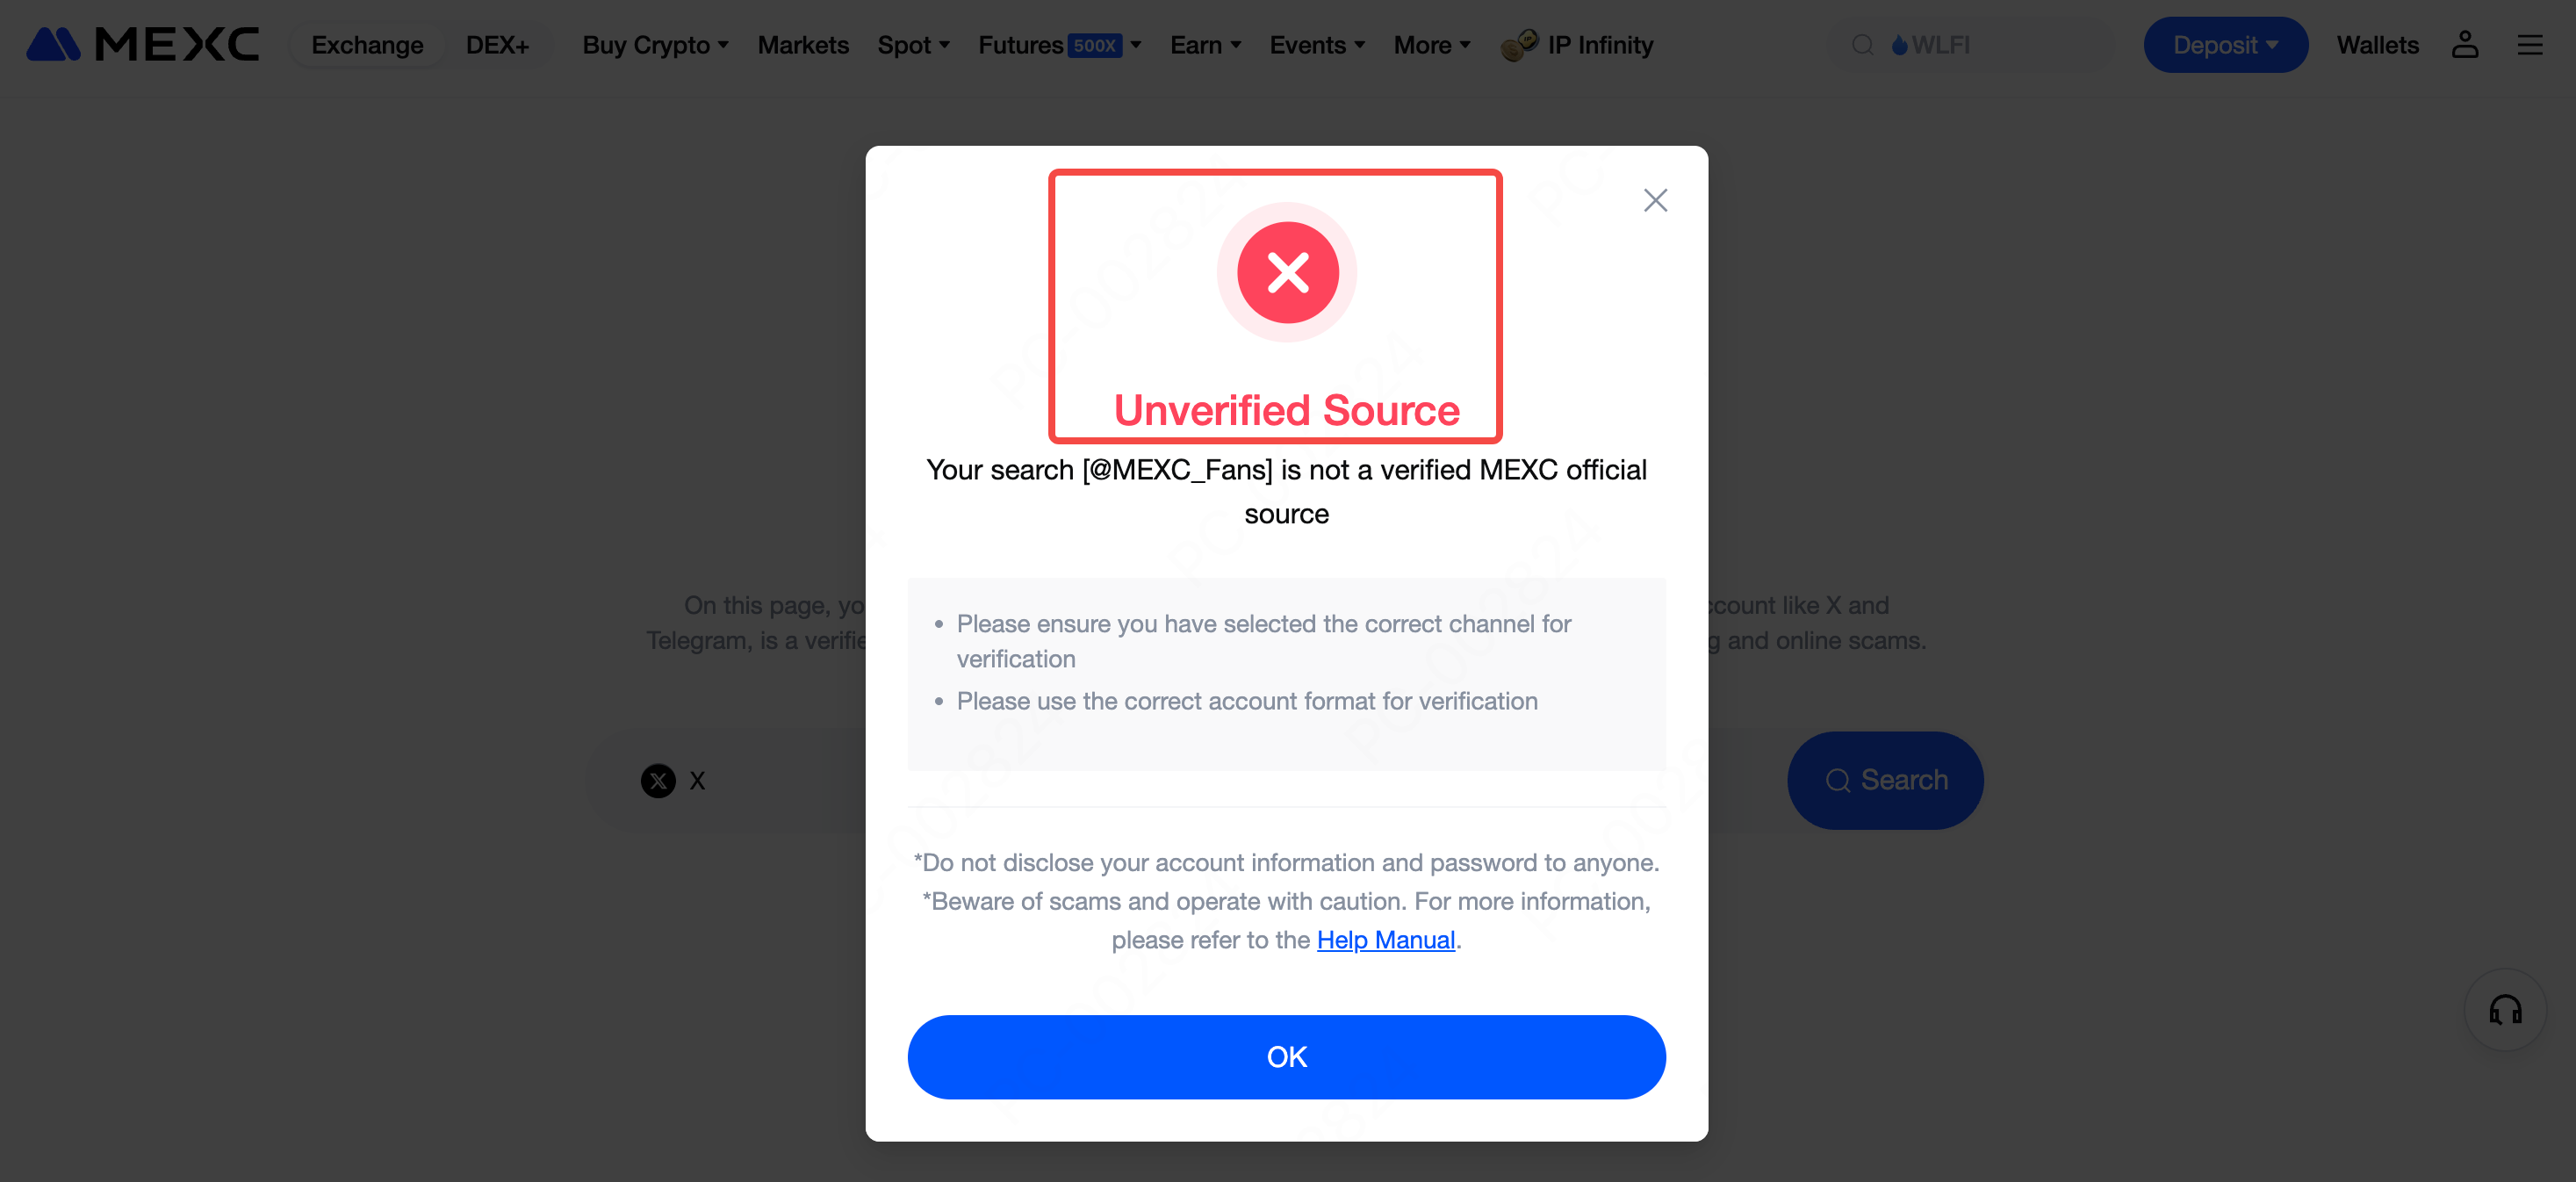Image resolution: width=2576 pixels, height=1182 pixels.
Task: Open the Help Manual link
Action: pos(1385,940)
